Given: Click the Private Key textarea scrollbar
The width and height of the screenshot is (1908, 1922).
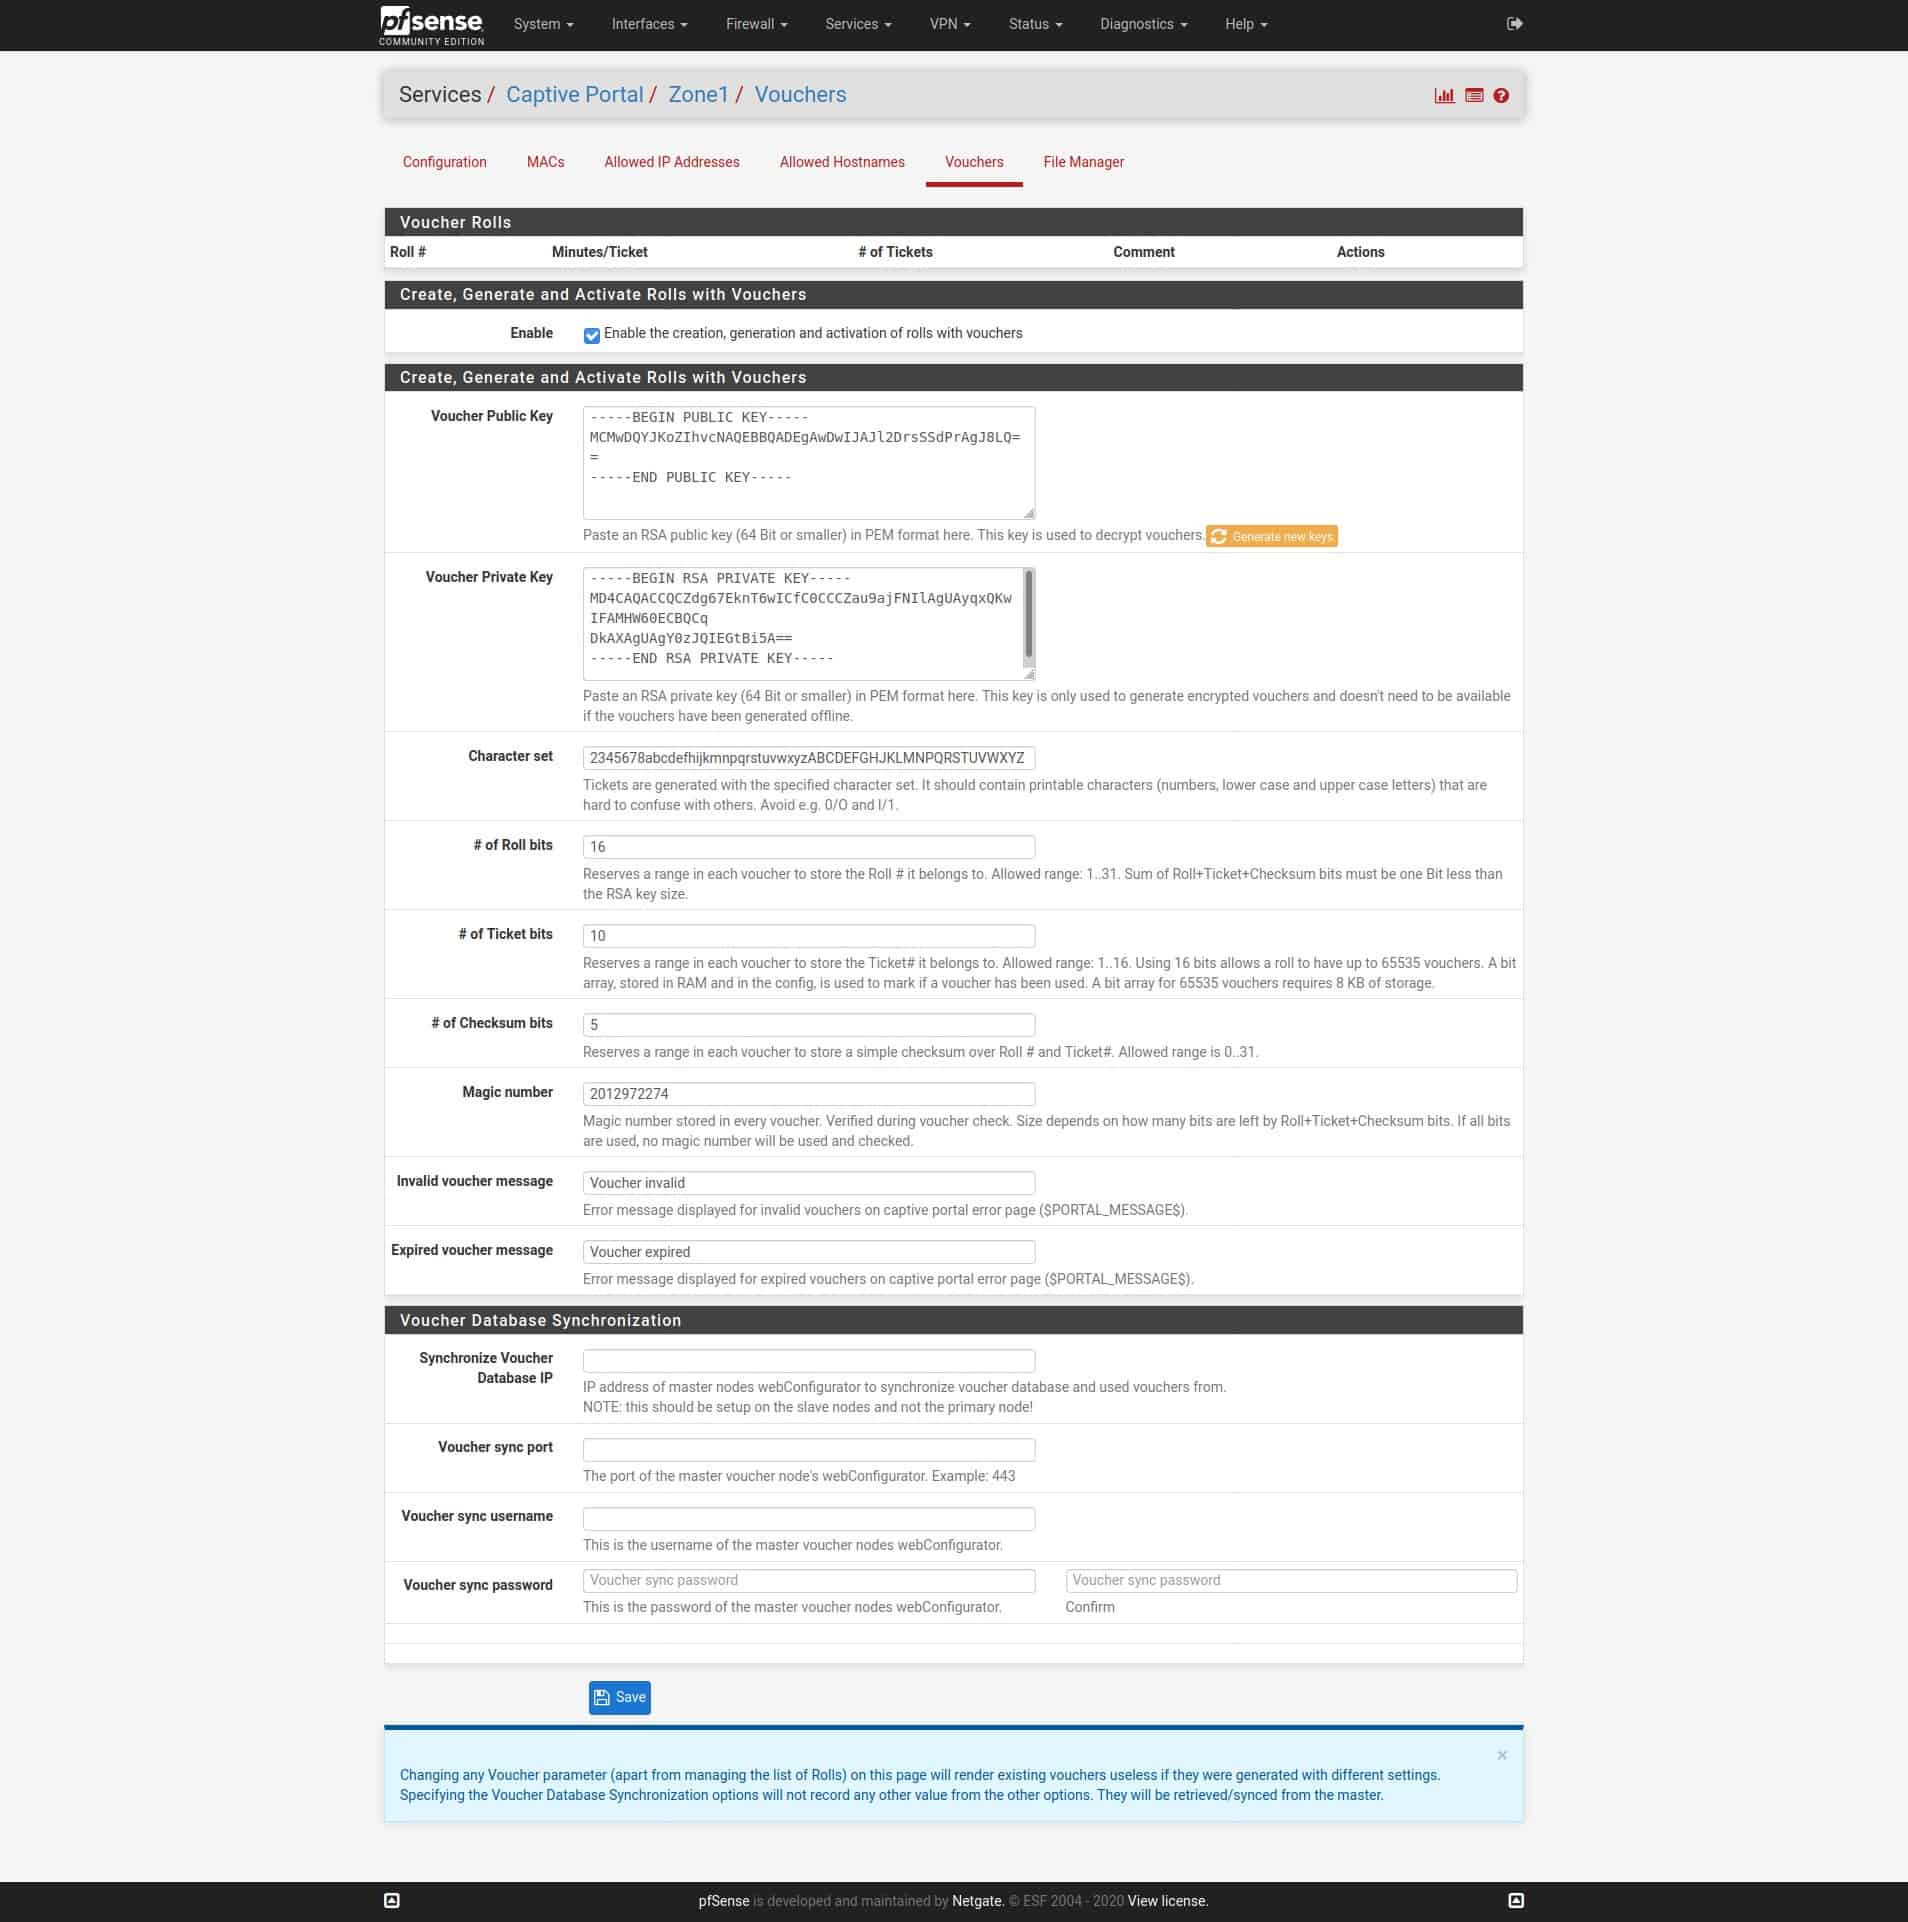Looking at the screenshot, I should point(1028,616).
